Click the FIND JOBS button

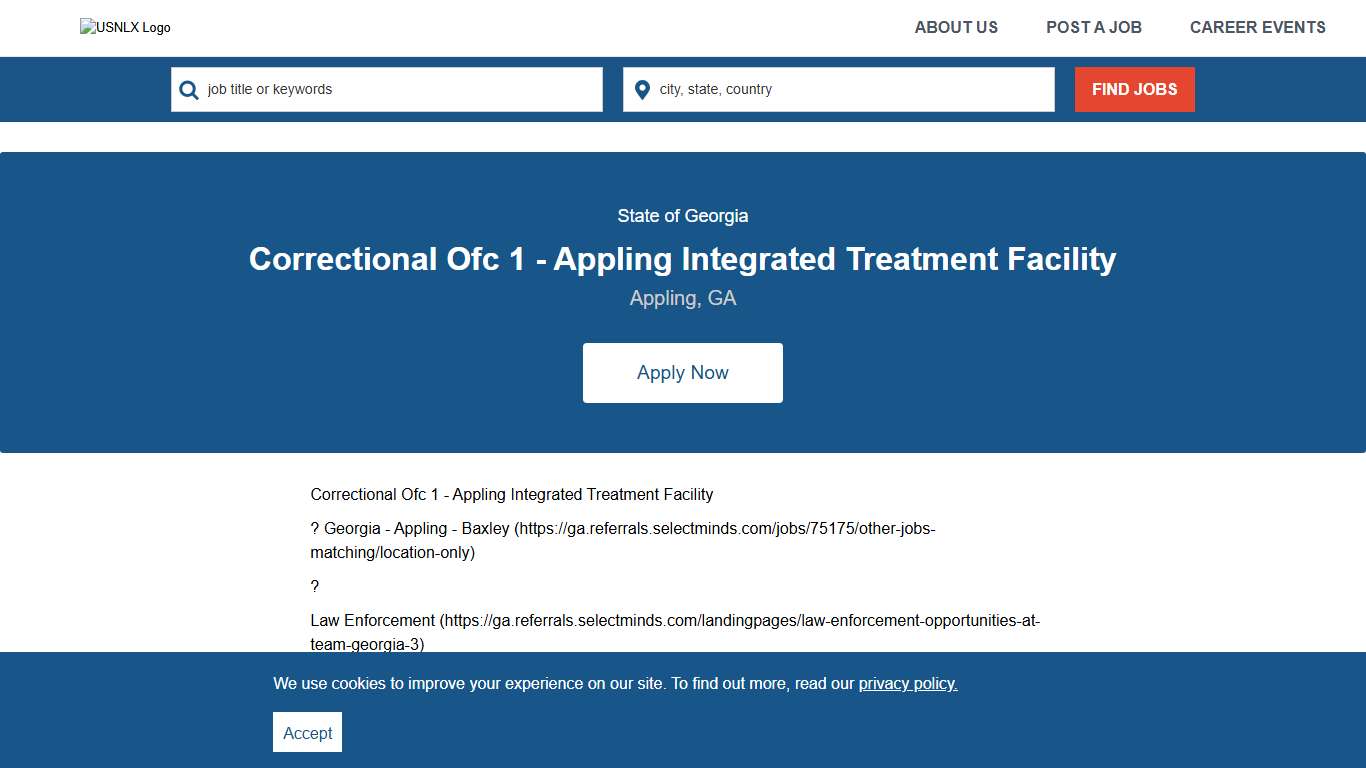click(x=1134, y=89)
